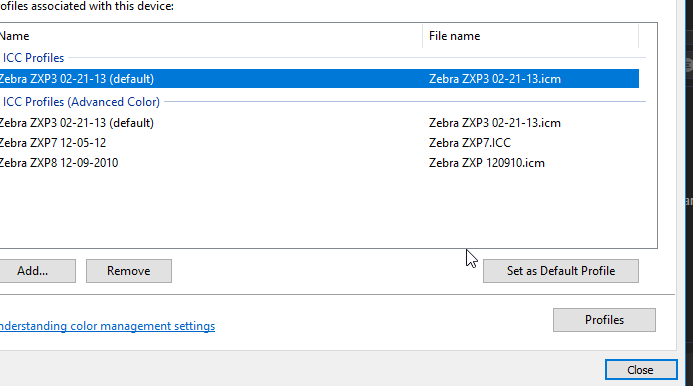693x386 pixels.
Task: Sort list by the Name column header
Action: coord(211,36)
